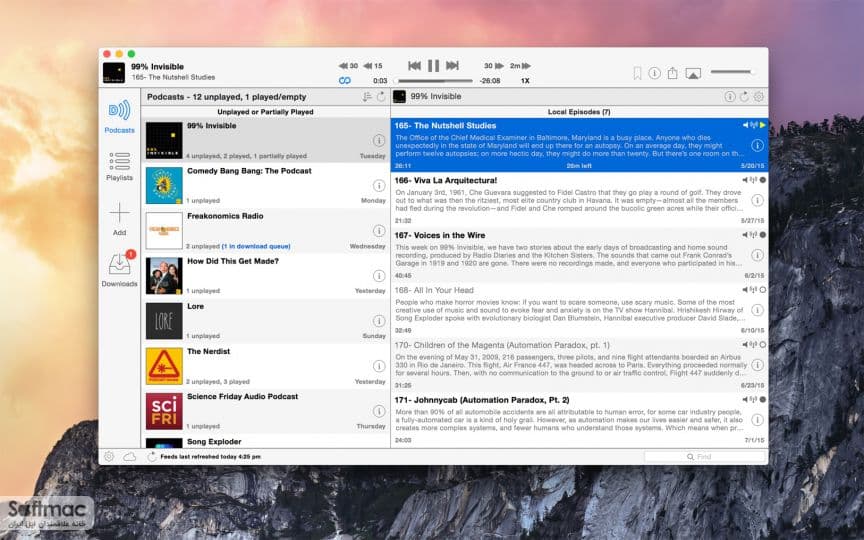
Task: Go to previous track
Action: point(414,66)
